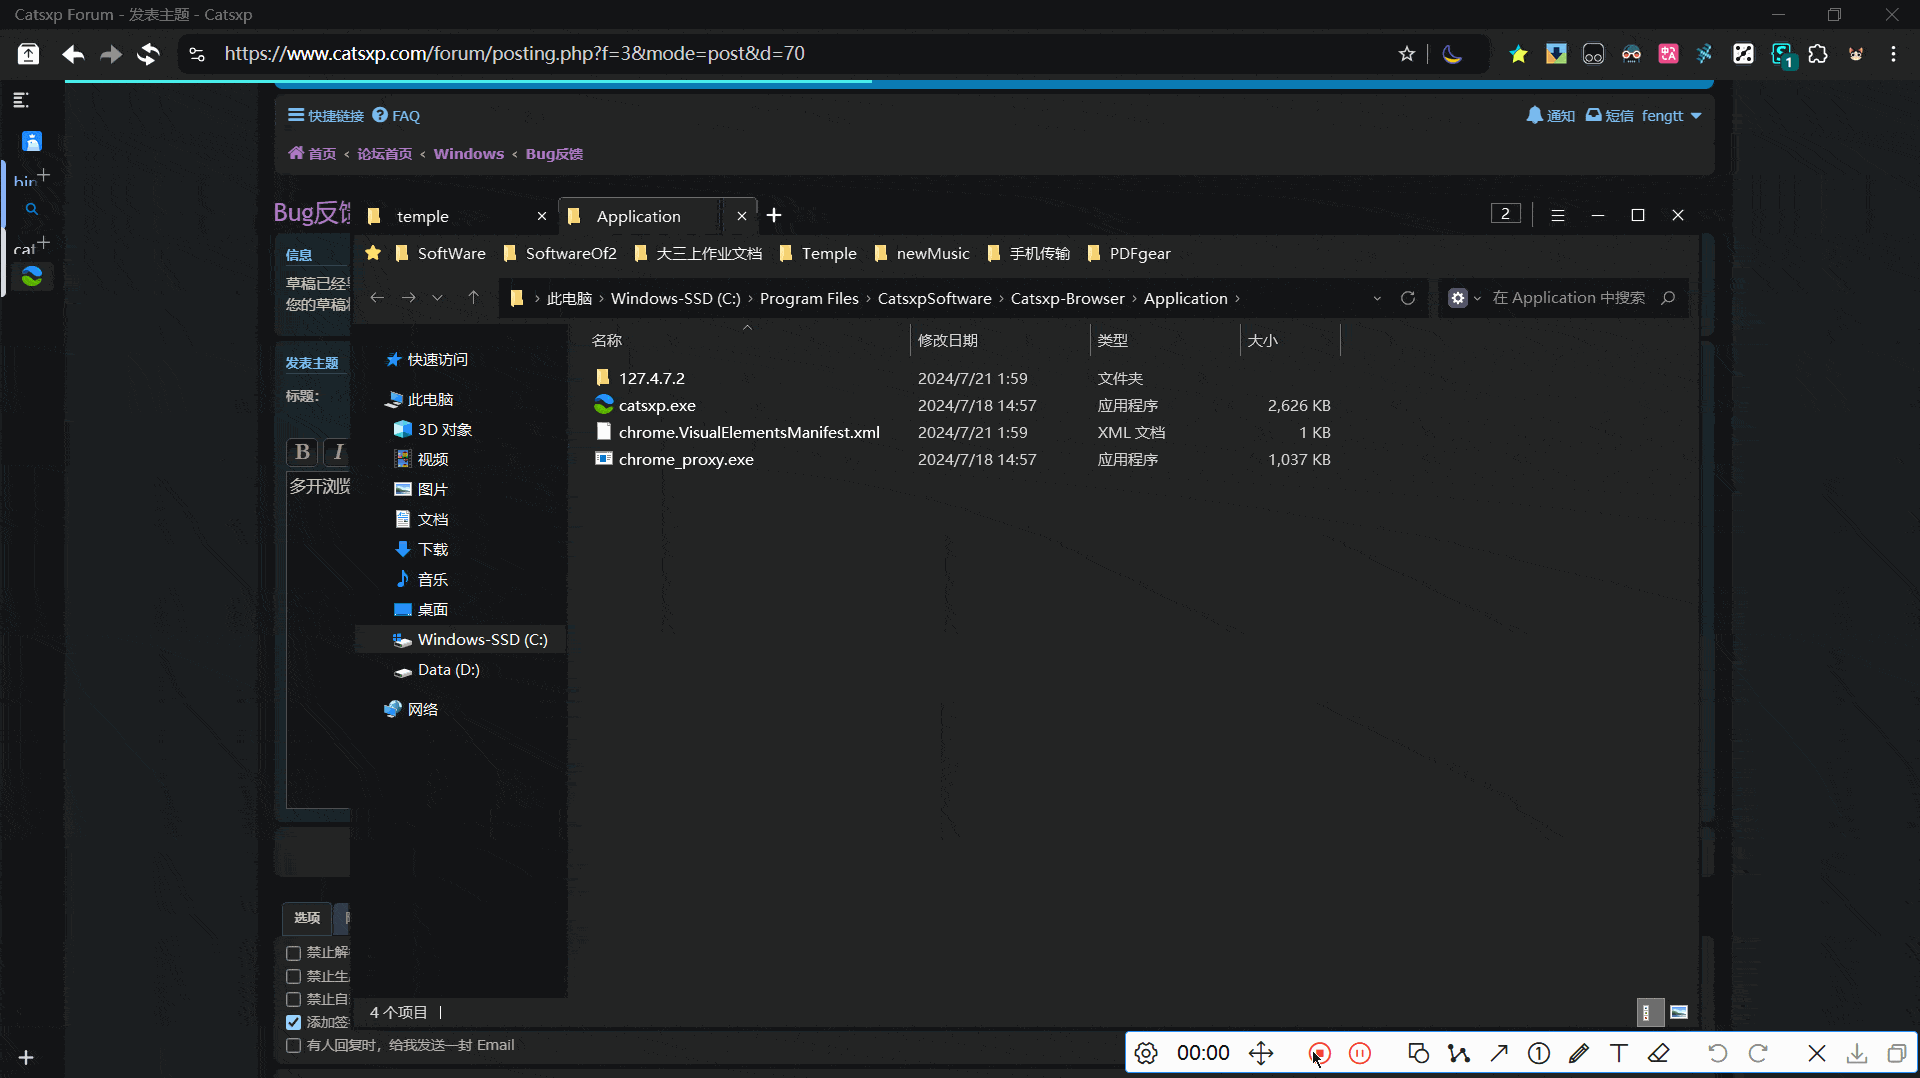This screenshot has height=1078, width=1920.
Task: Select the pencil drawing tool
Action: [x=1579, y=1053]
